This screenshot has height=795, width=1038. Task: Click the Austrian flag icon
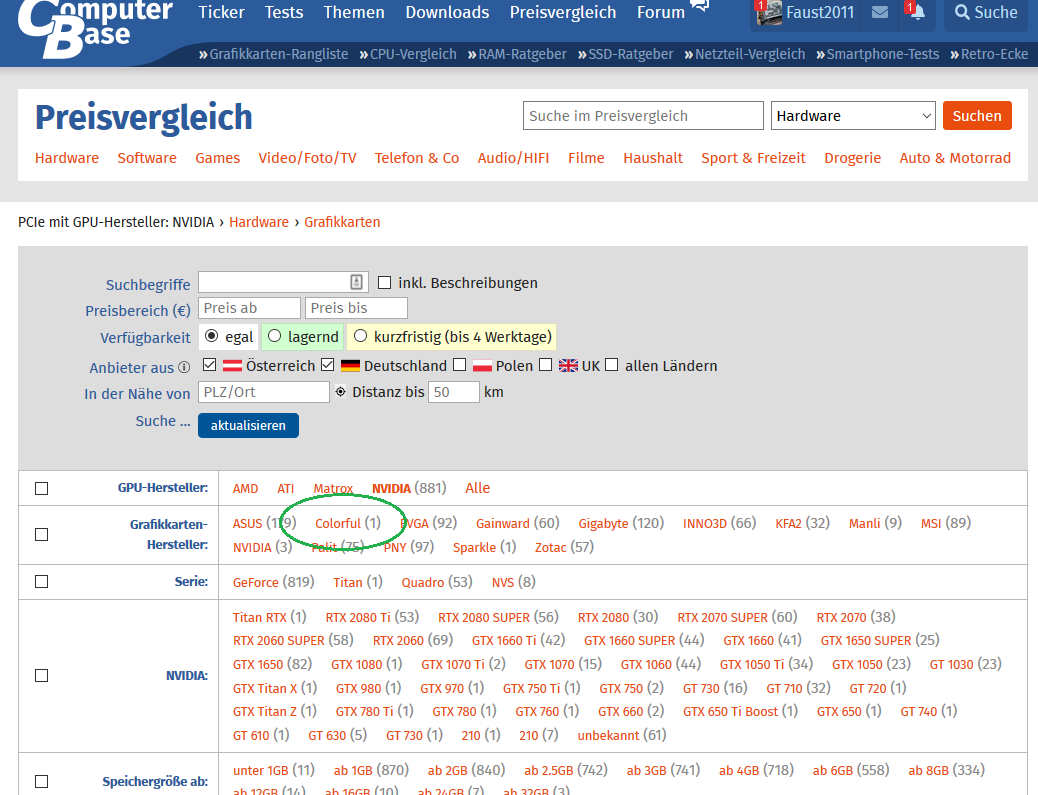click(232, 365)
